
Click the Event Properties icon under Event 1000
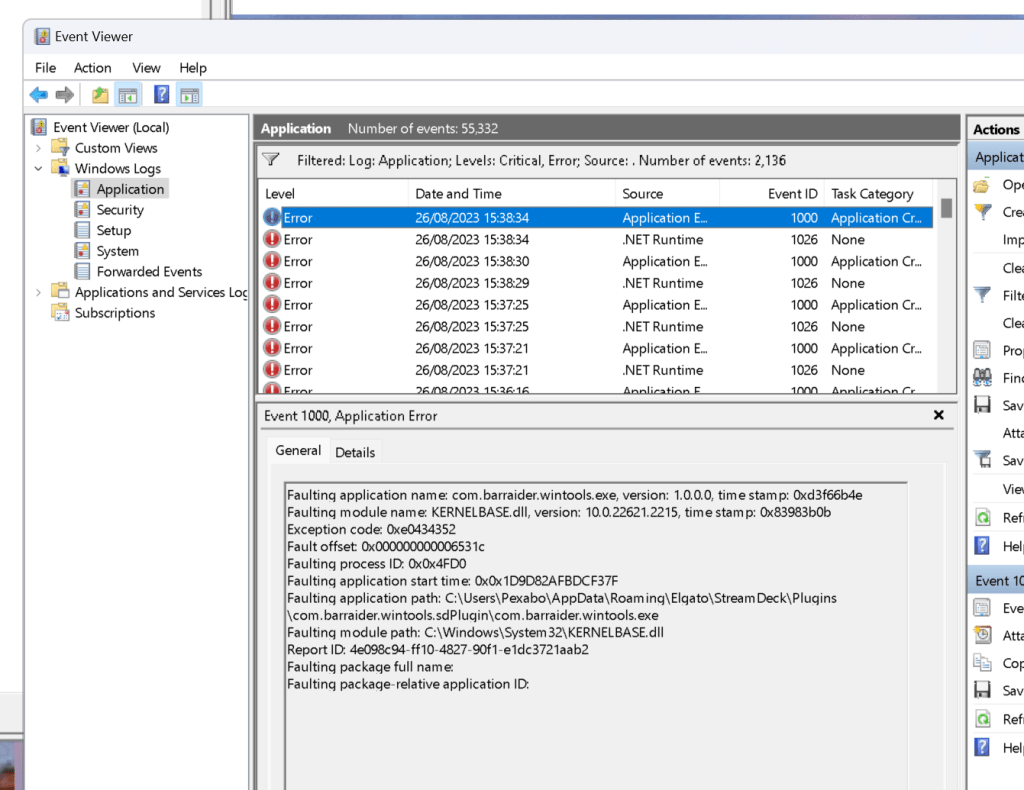click(x=982, y=608)
